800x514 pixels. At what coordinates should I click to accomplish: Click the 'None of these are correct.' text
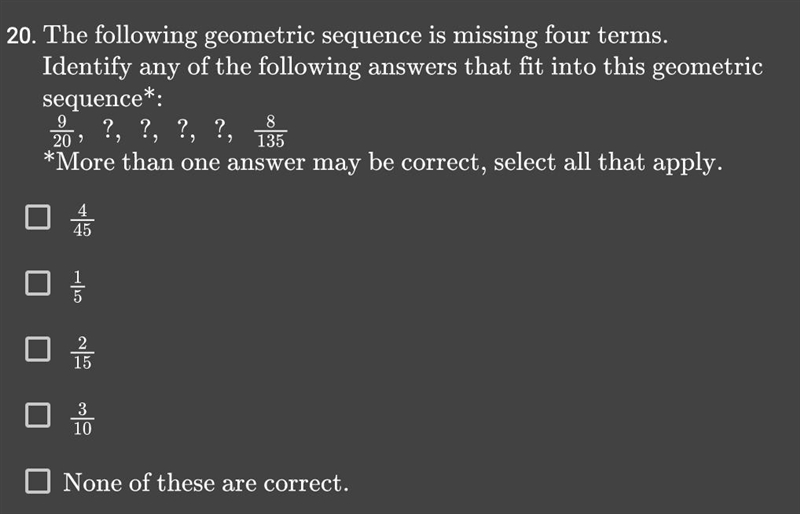(x=206, y=482)
